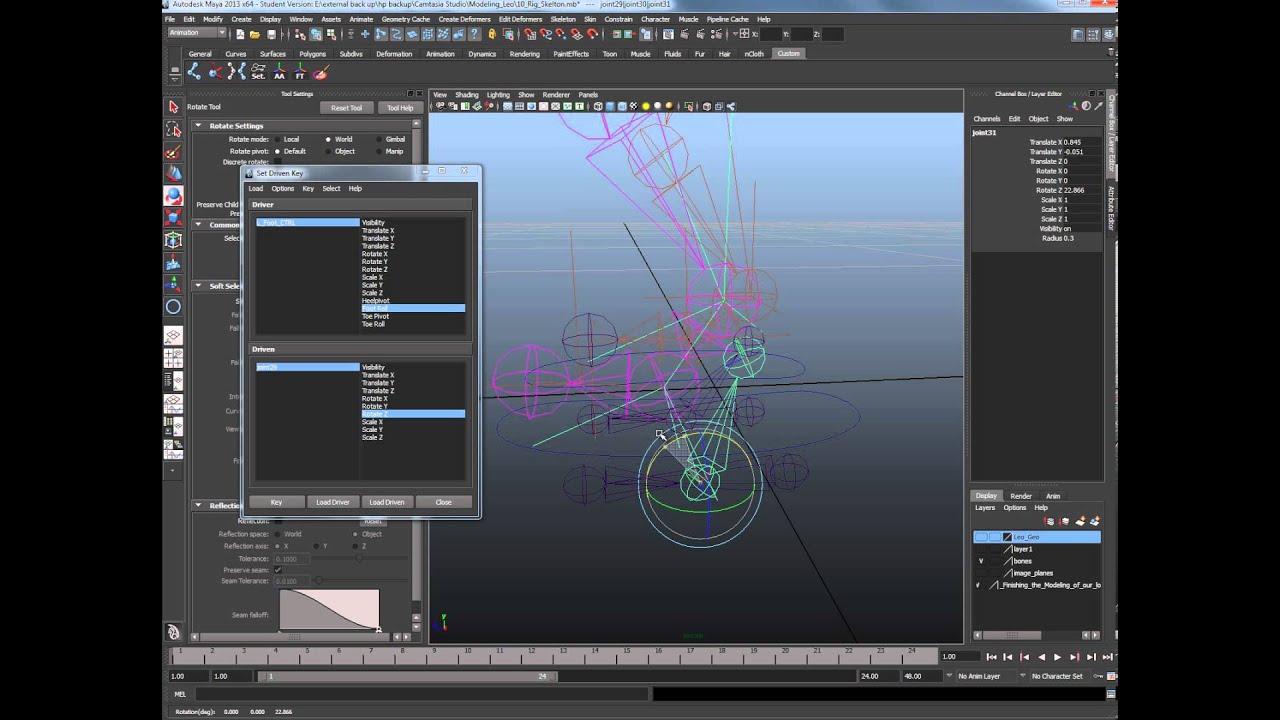Click the Load Driven button

pyautogui.click(x=386, y=502)
